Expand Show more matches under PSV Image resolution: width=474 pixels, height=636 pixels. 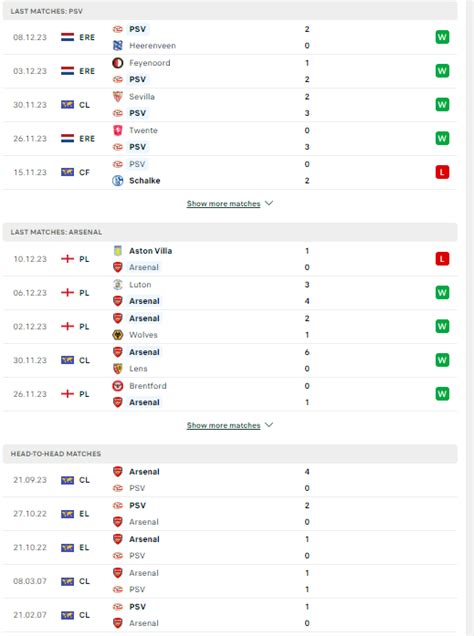coord(223,203)
